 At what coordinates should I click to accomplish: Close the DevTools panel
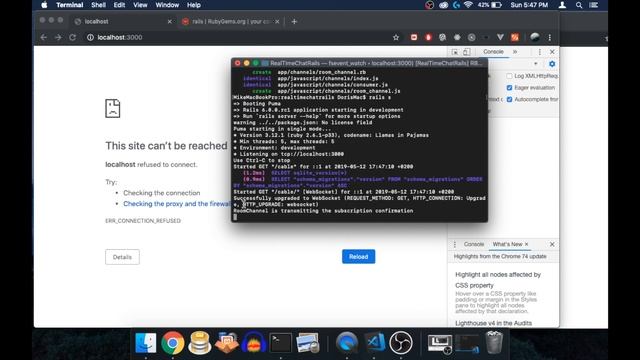[x=552, y=52]
